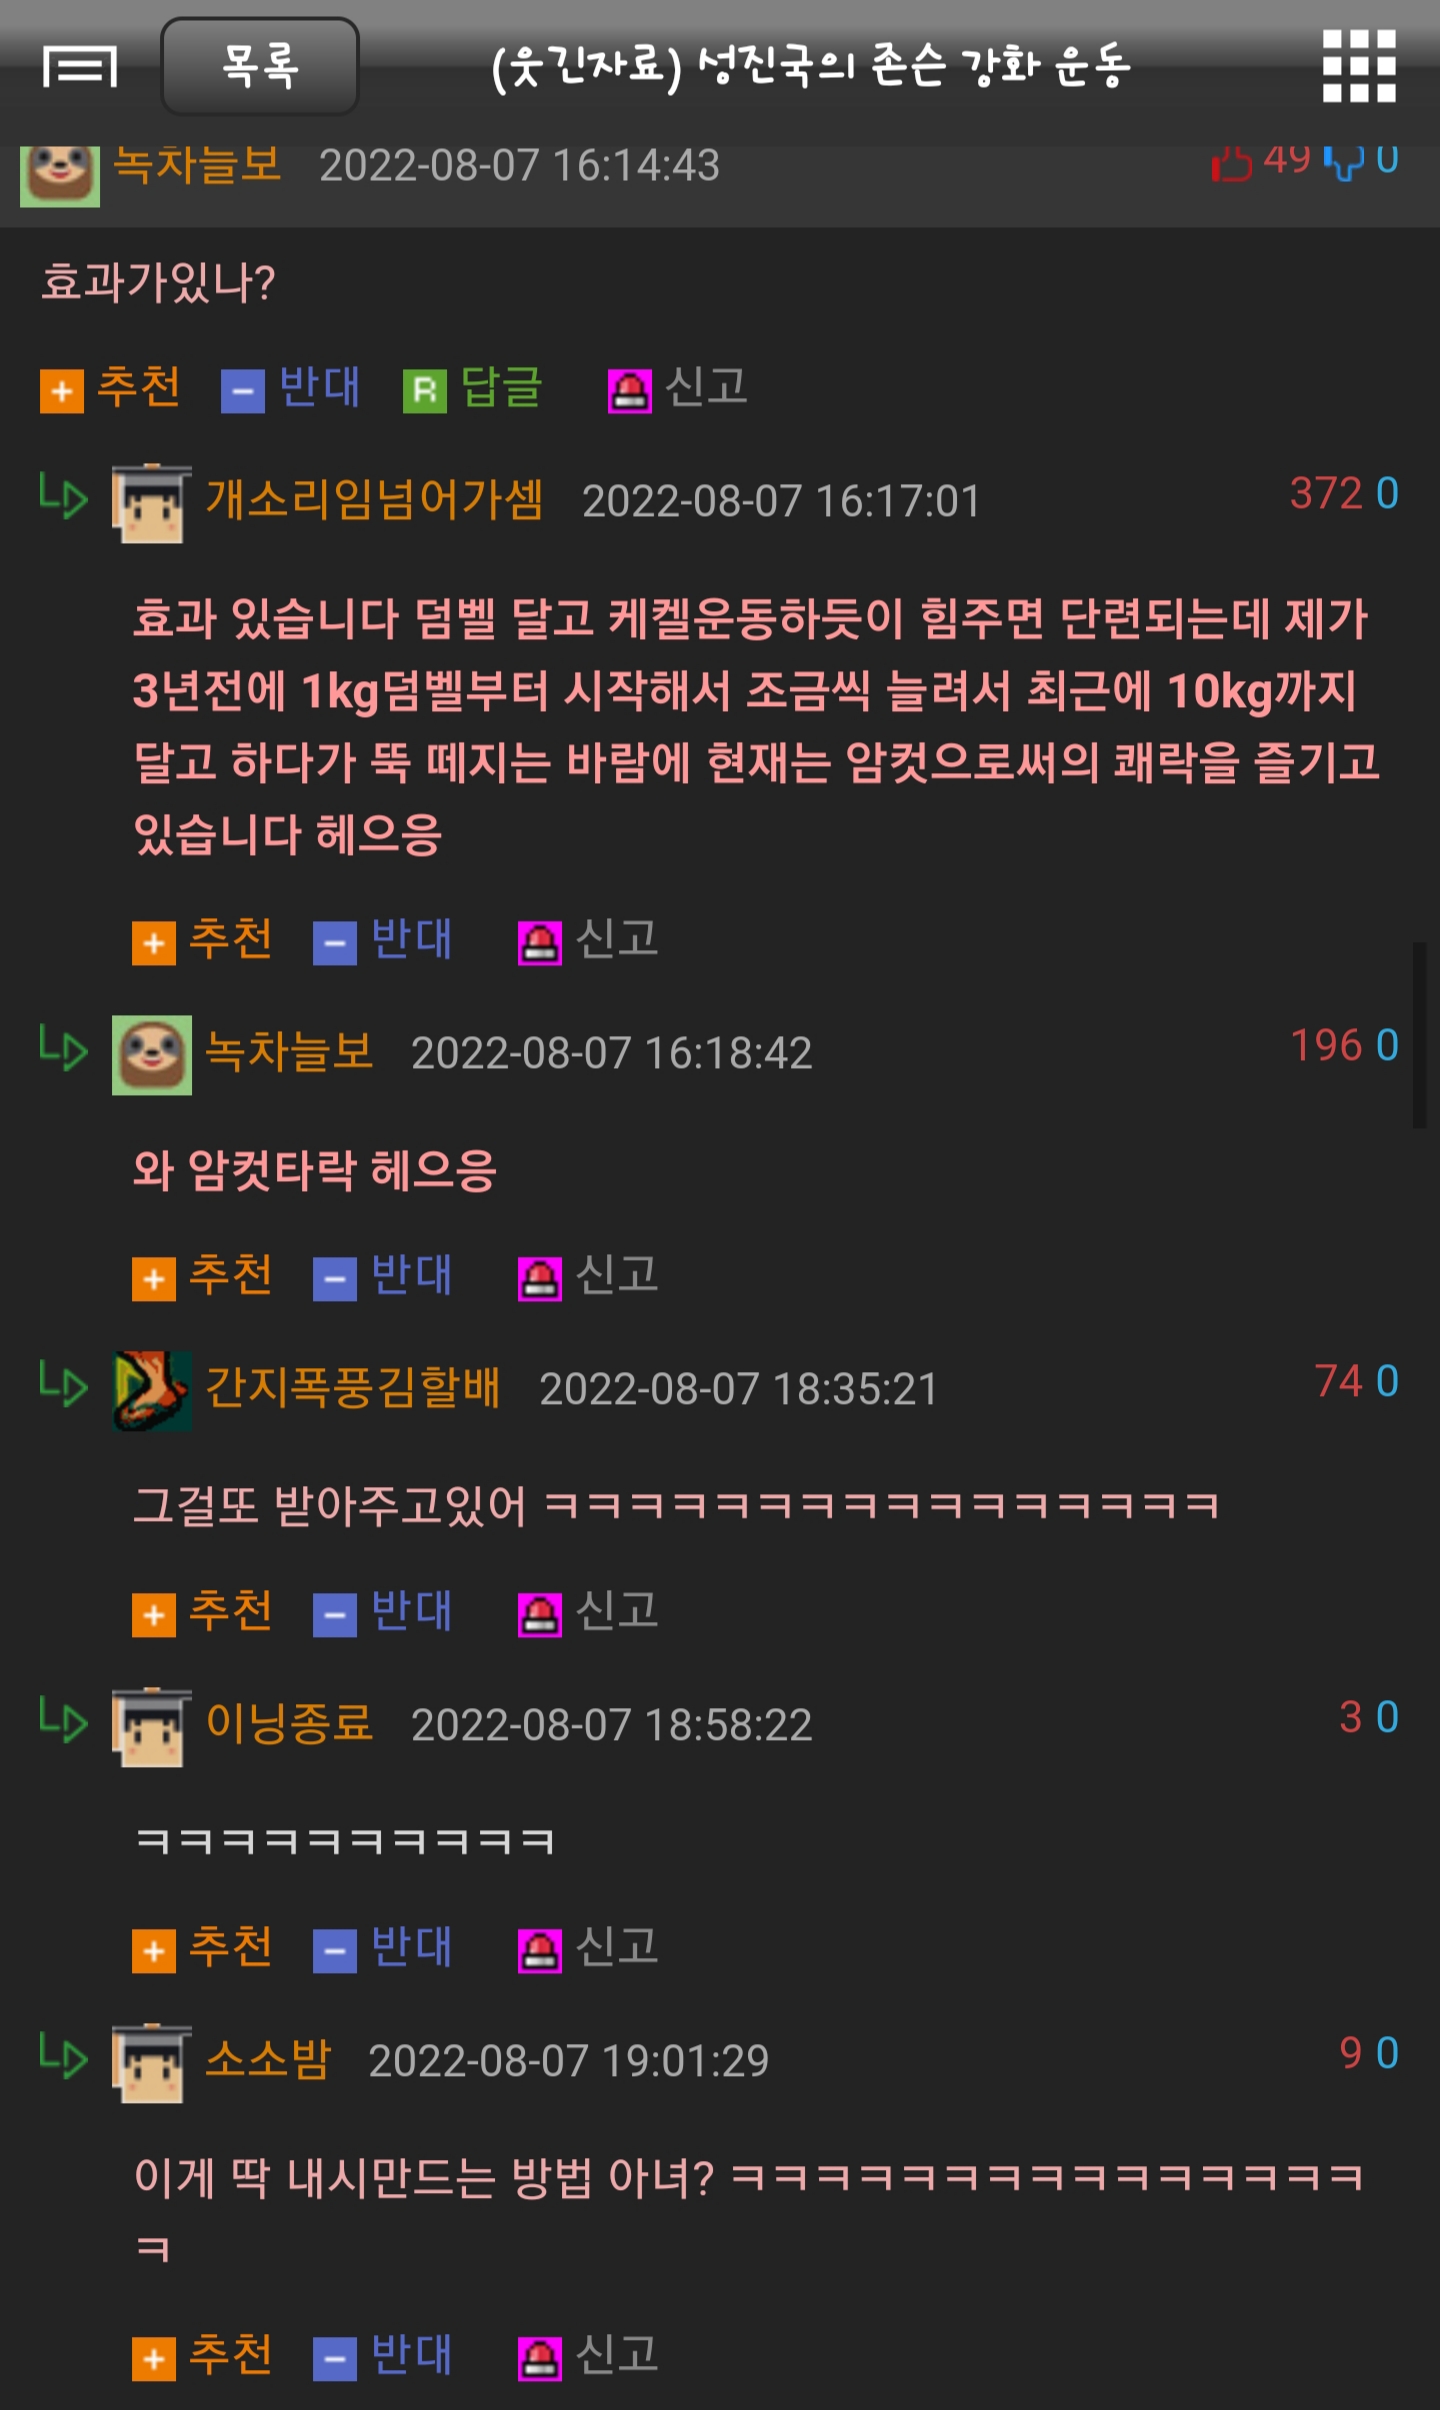Click the green R 답글 reply icon

click(425, 391)
